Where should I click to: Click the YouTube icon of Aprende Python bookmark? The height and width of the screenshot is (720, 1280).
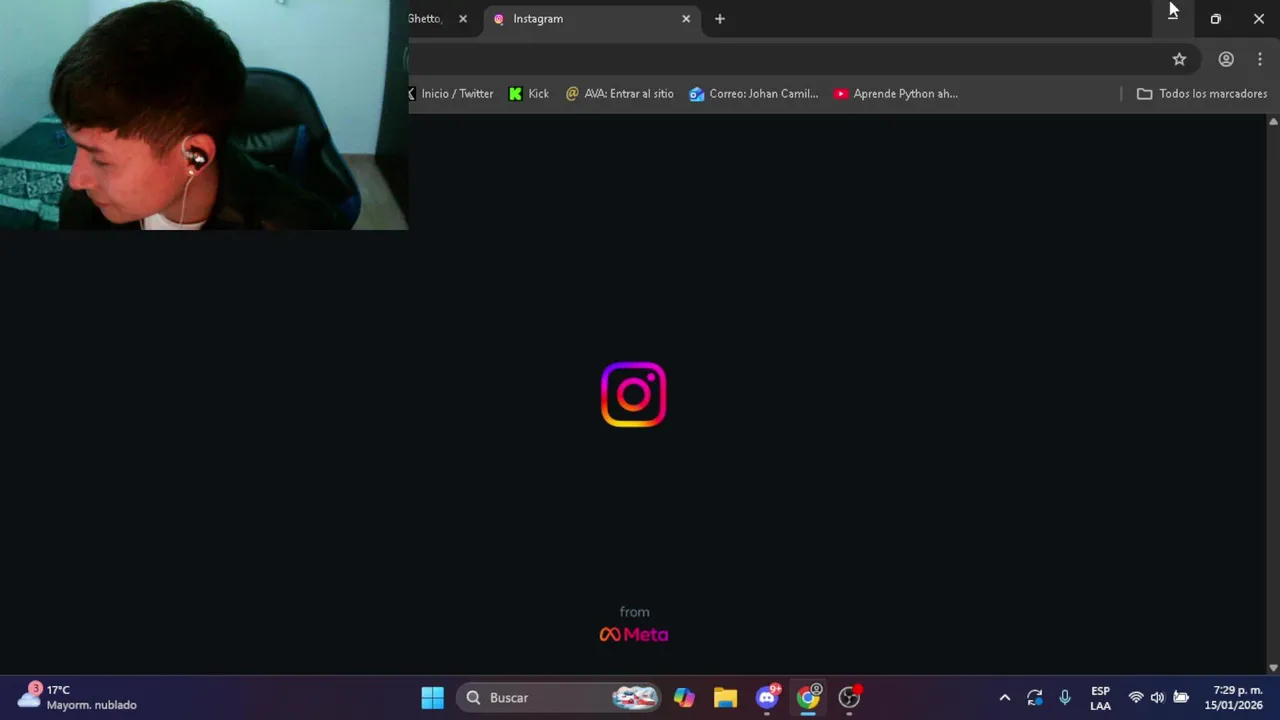(x=841, y=94)
